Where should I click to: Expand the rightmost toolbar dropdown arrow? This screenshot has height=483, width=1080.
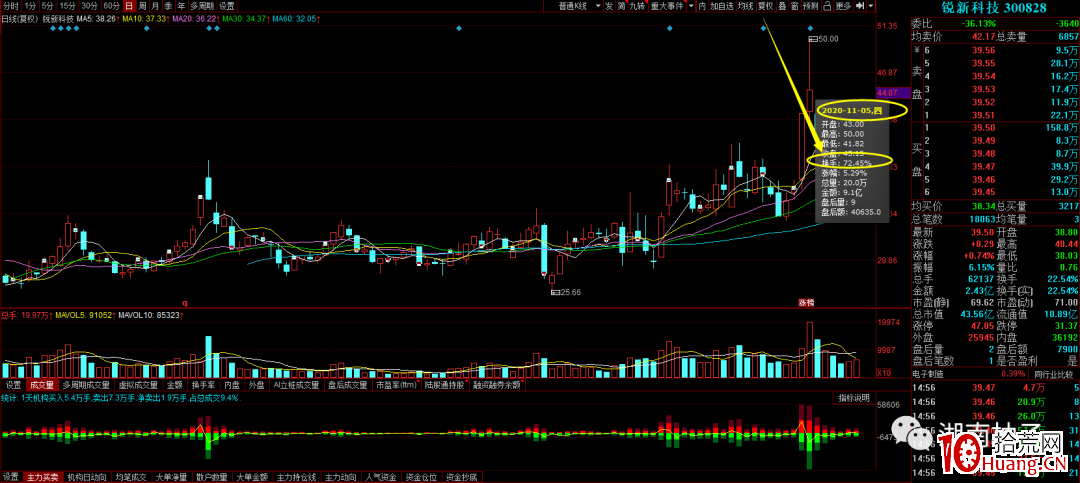tap(871, 6)
